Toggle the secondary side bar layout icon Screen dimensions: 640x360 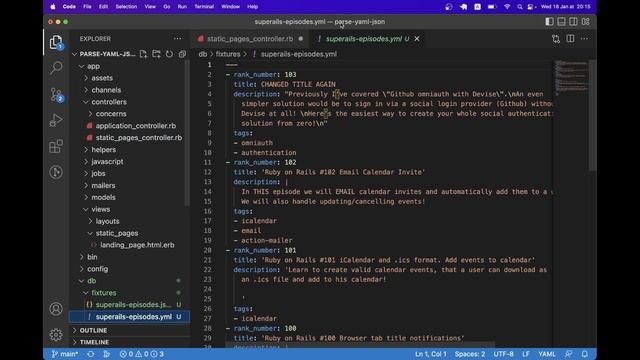click(x=573, y=22)
